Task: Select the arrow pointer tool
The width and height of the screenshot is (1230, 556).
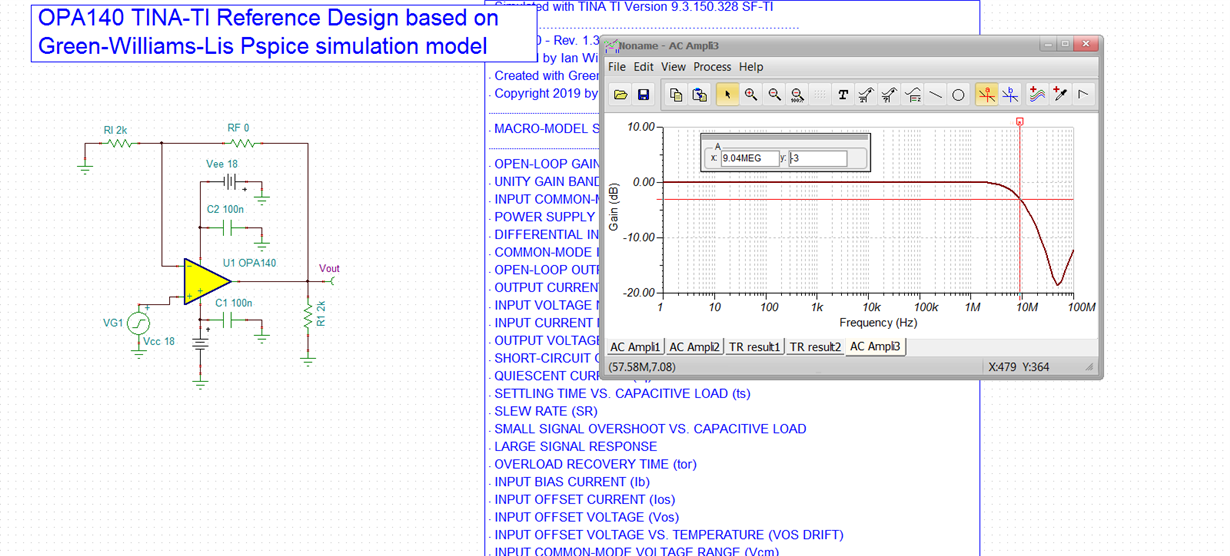Action: click(728, 95)
